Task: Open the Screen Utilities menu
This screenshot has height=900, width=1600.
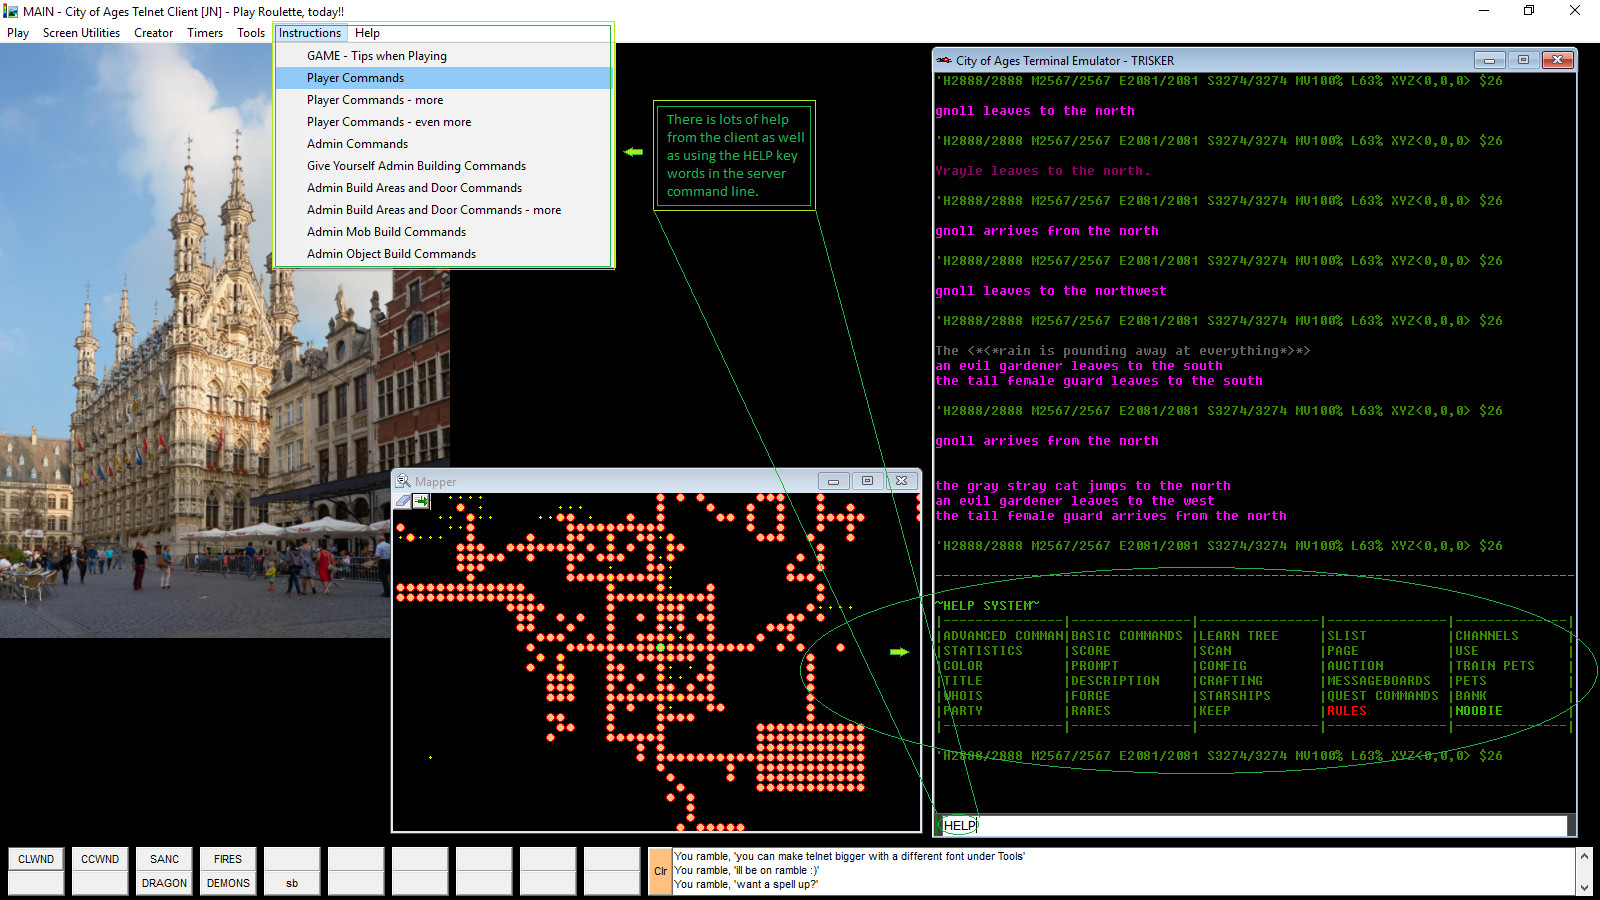Action: tap(81, 32)
